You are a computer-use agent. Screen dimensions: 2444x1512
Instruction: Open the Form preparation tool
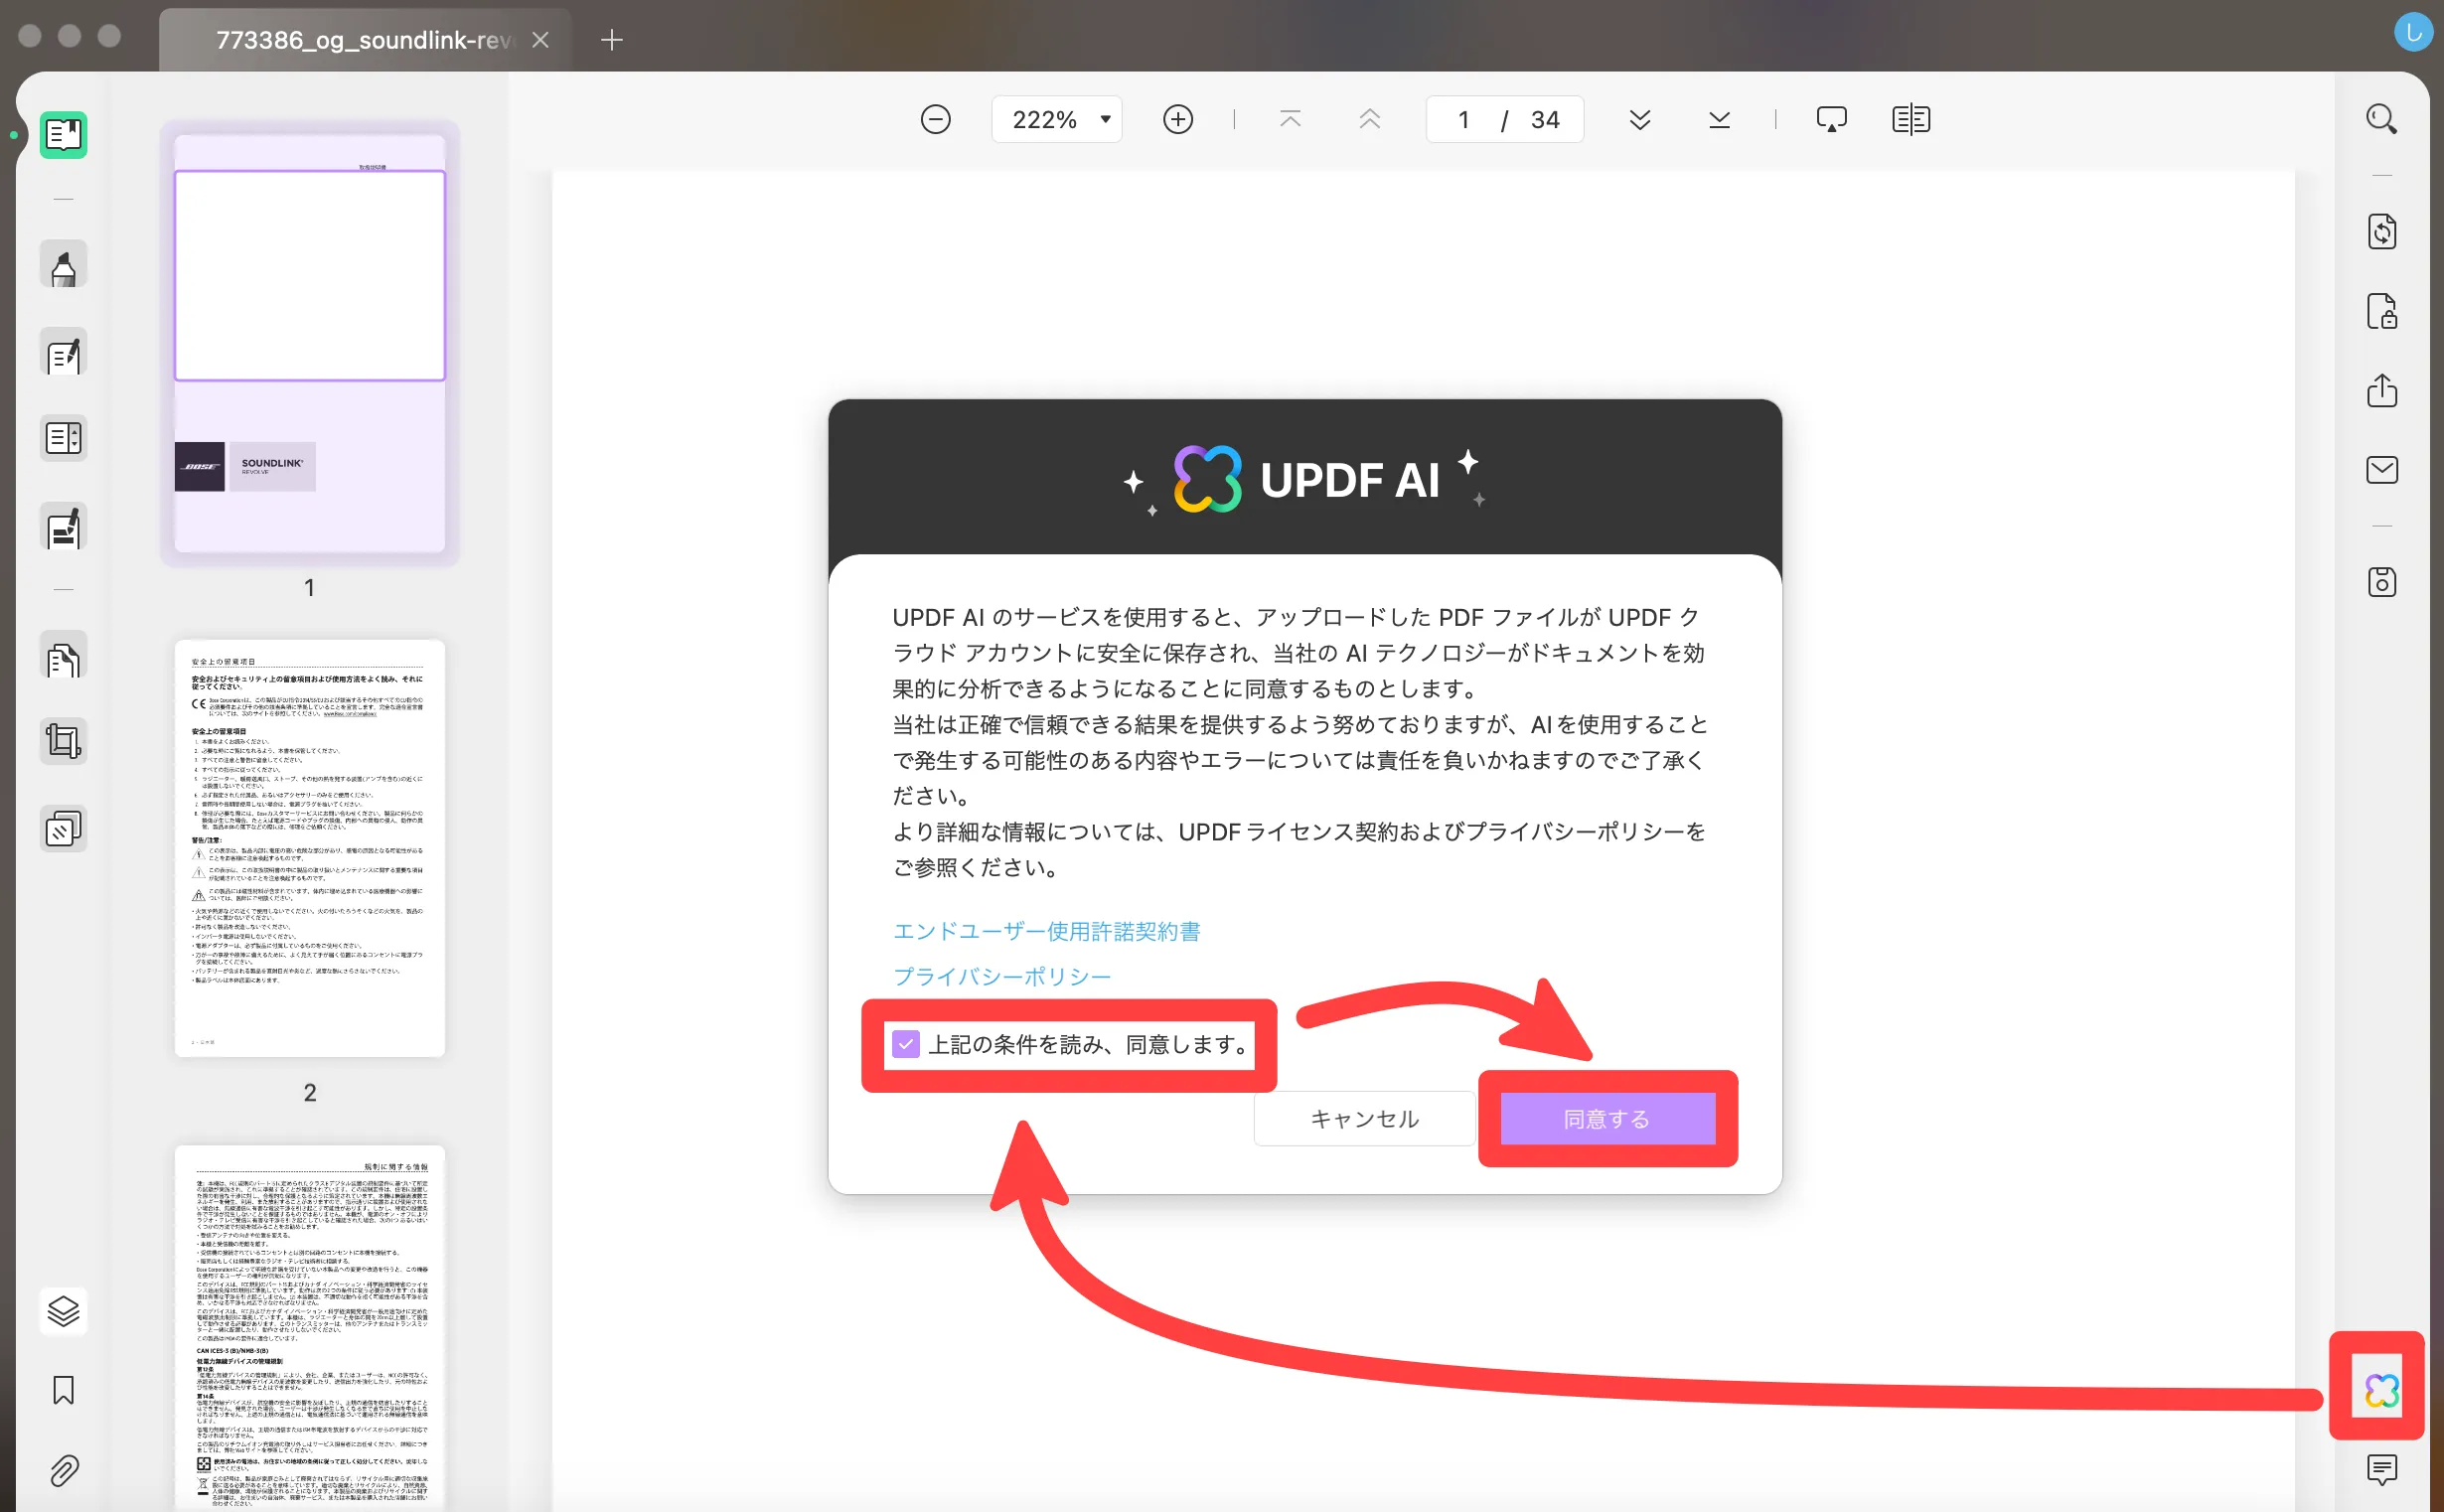(63, 438)
